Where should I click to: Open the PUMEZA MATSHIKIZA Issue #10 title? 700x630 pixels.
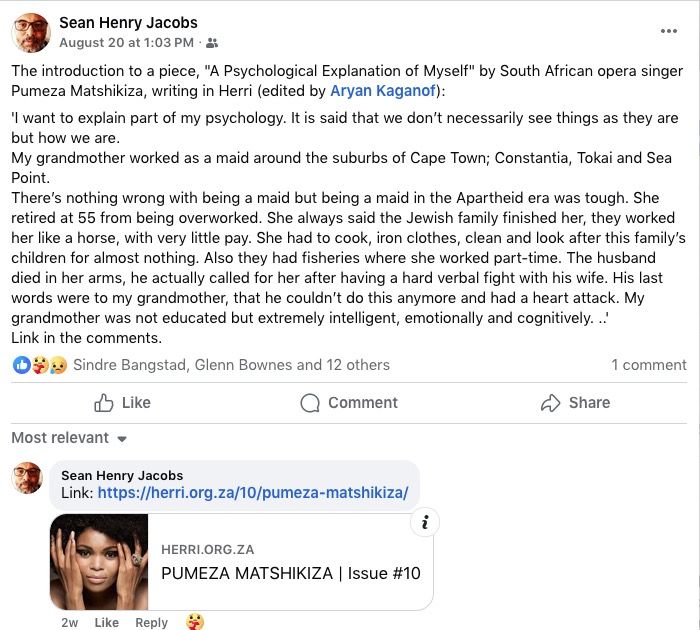tap(290, 573)
